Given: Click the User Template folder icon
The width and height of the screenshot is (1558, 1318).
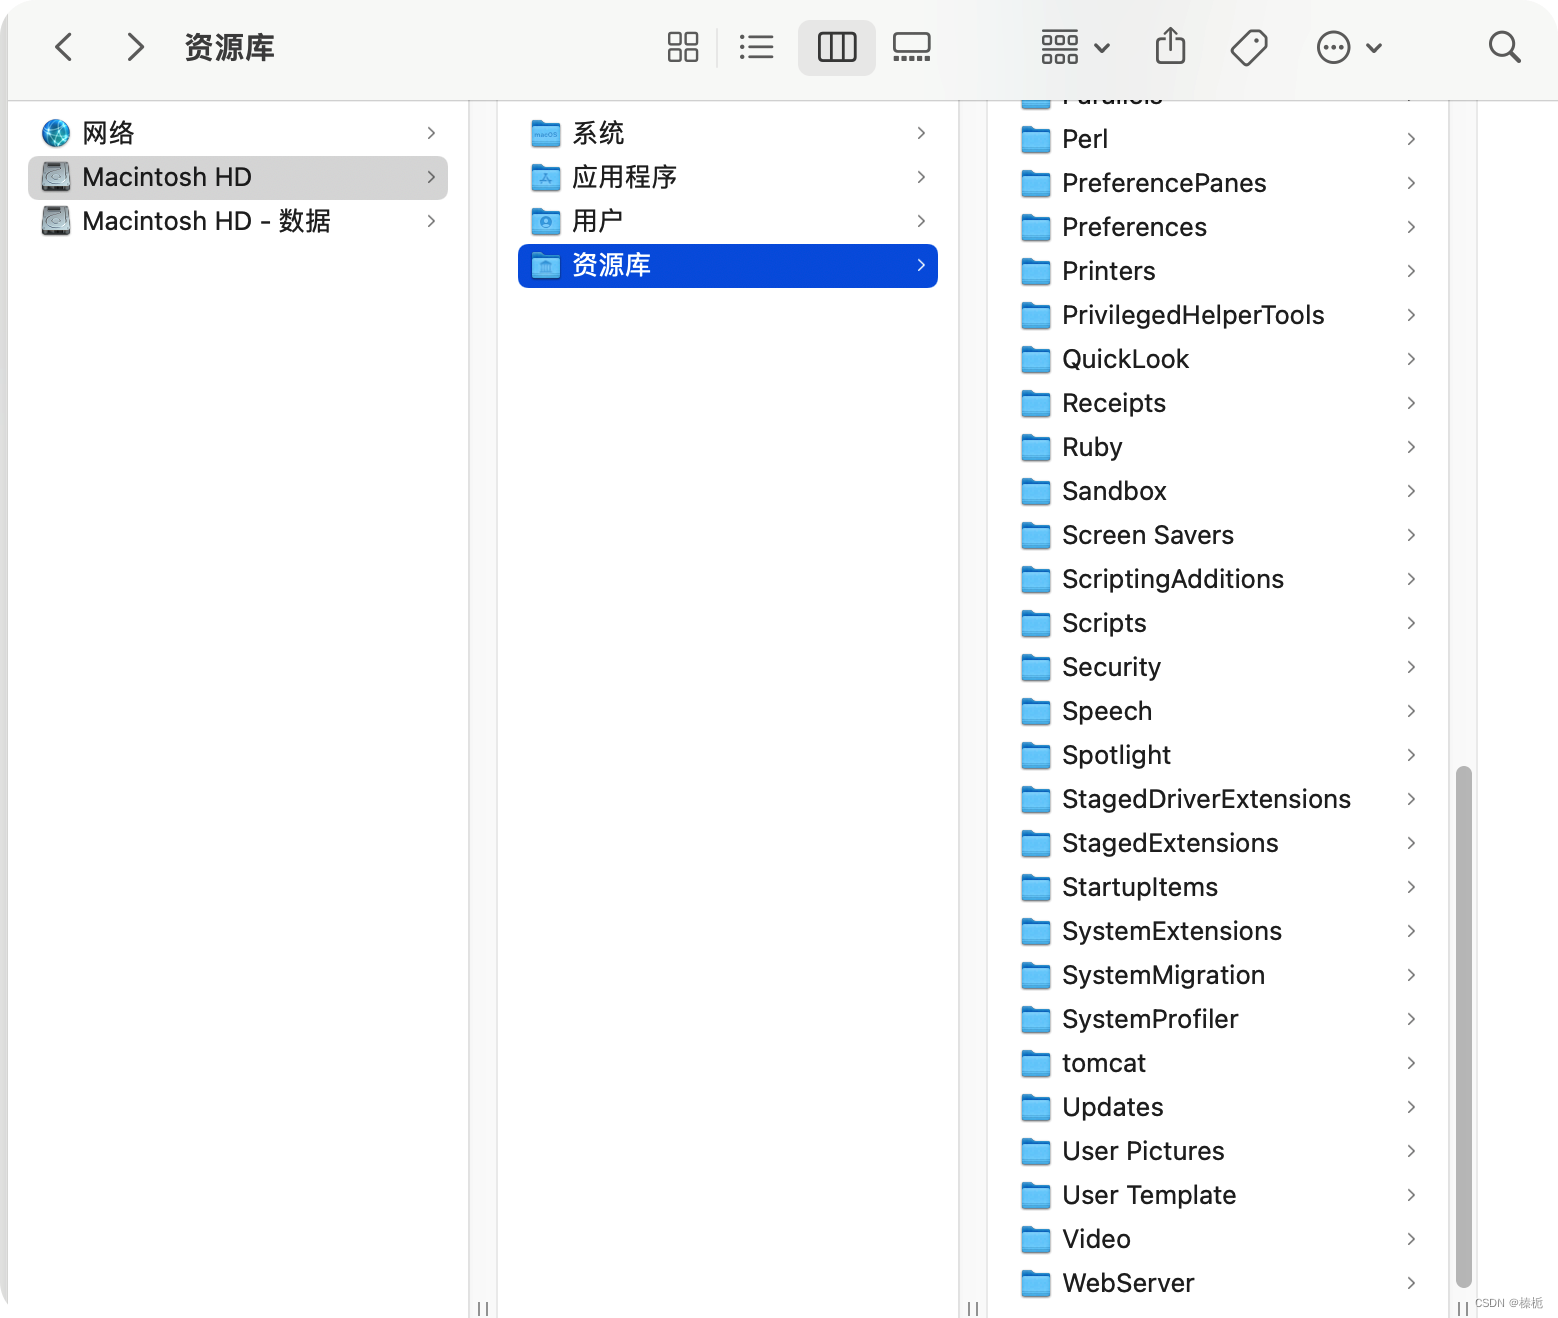Looking at the screenshot, I should coord(1036,1195).
